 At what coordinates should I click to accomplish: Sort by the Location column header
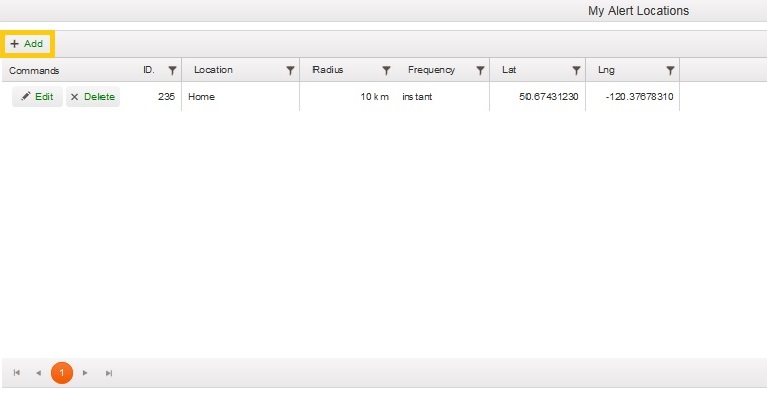pos(213,70)
